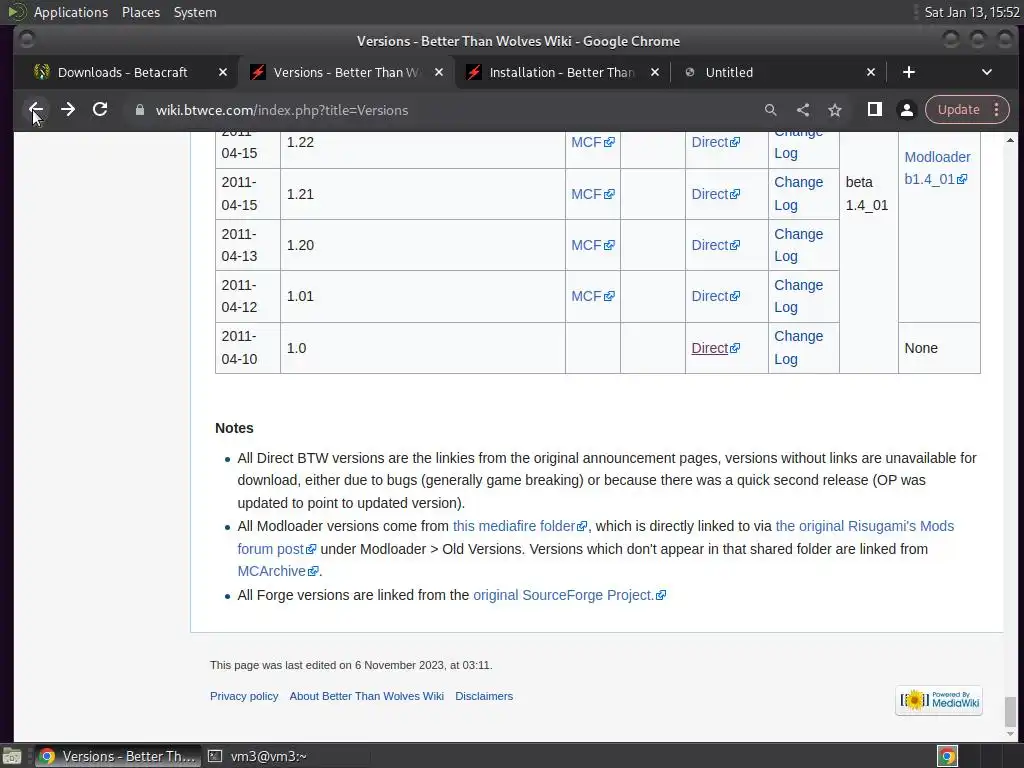Click the page vertical scrollbar thumb
Screen dimensions: 1024x768
click(1010, 711)
